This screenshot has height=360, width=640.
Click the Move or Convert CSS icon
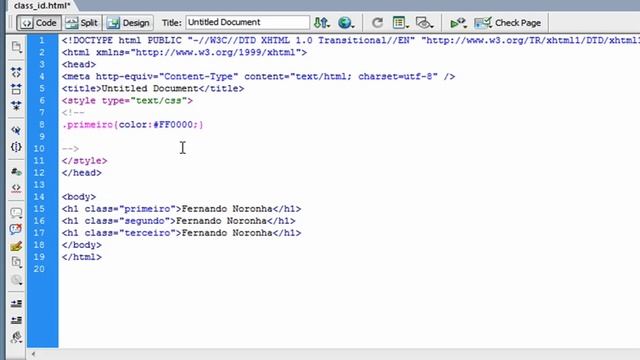click(x=16, y=280)
